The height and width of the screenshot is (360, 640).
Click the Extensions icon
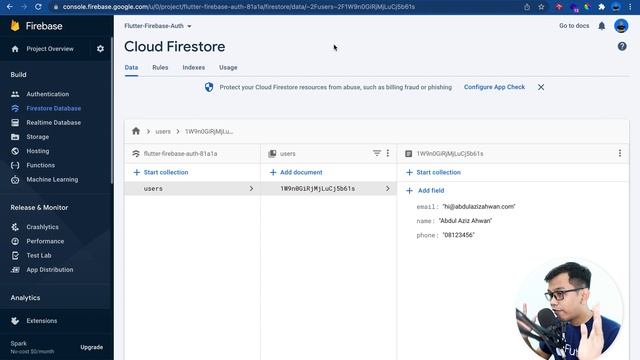coord(15,321)
